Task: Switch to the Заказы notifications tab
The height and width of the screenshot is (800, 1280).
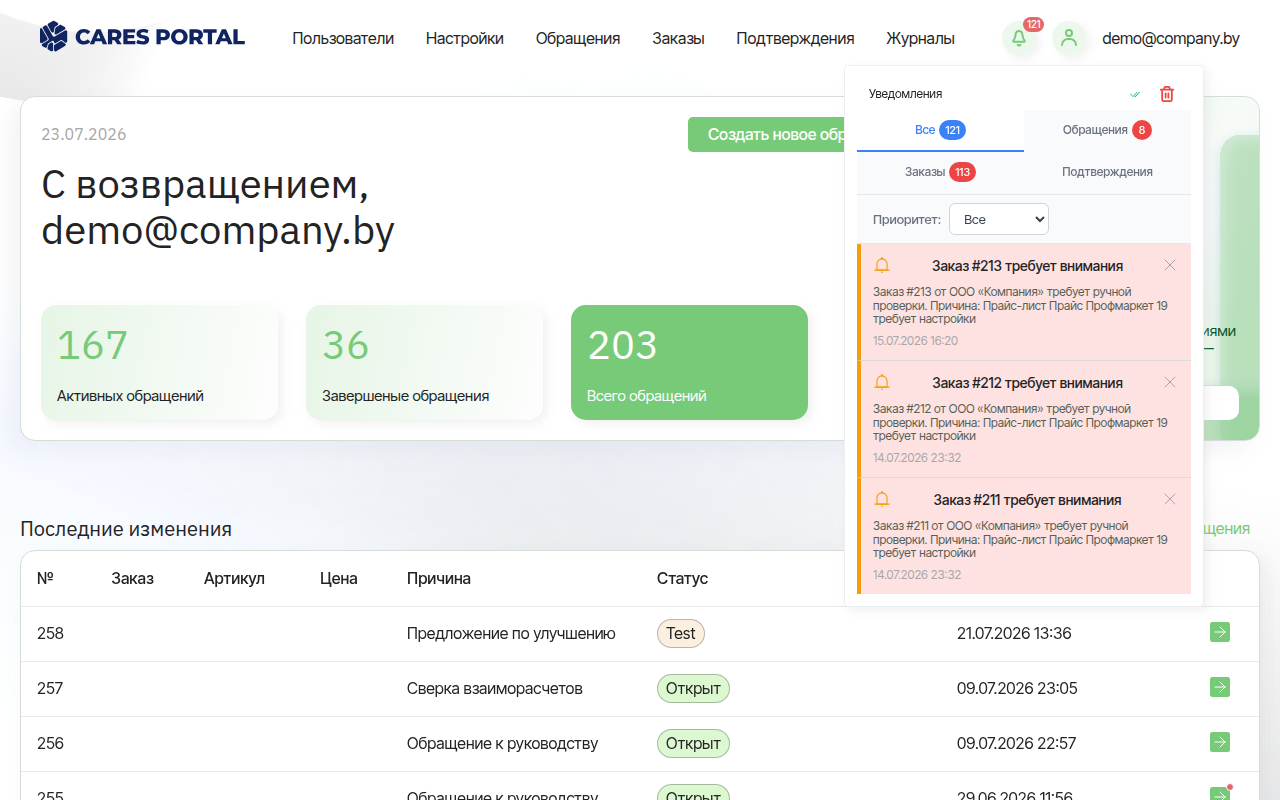Action: point(940,172)
